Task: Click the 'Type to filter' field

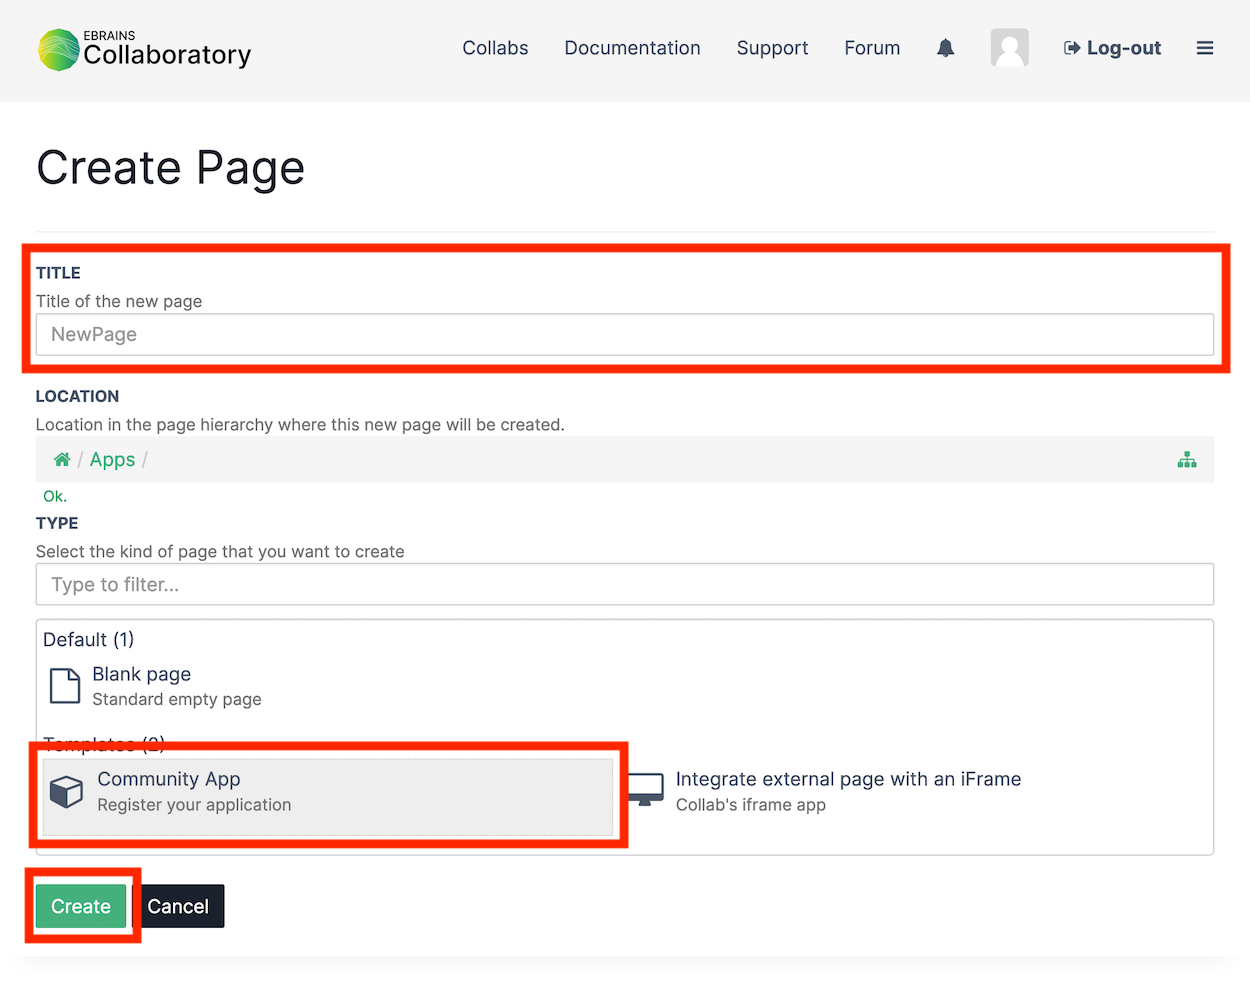Action: (625, 584)
